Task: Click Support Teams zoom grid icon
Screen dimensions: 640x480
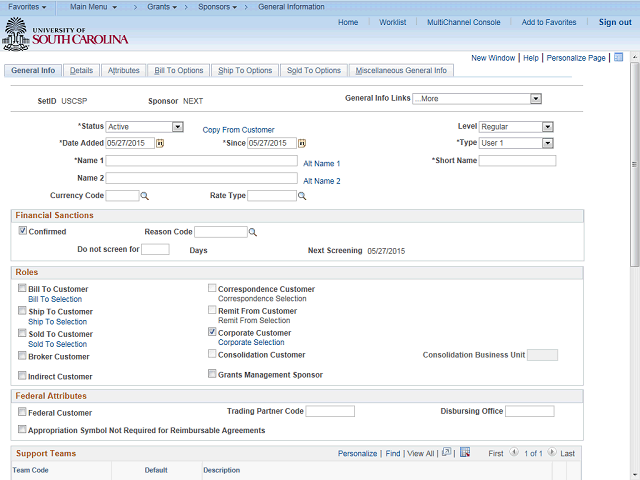Action: click(x=447, y=453)
